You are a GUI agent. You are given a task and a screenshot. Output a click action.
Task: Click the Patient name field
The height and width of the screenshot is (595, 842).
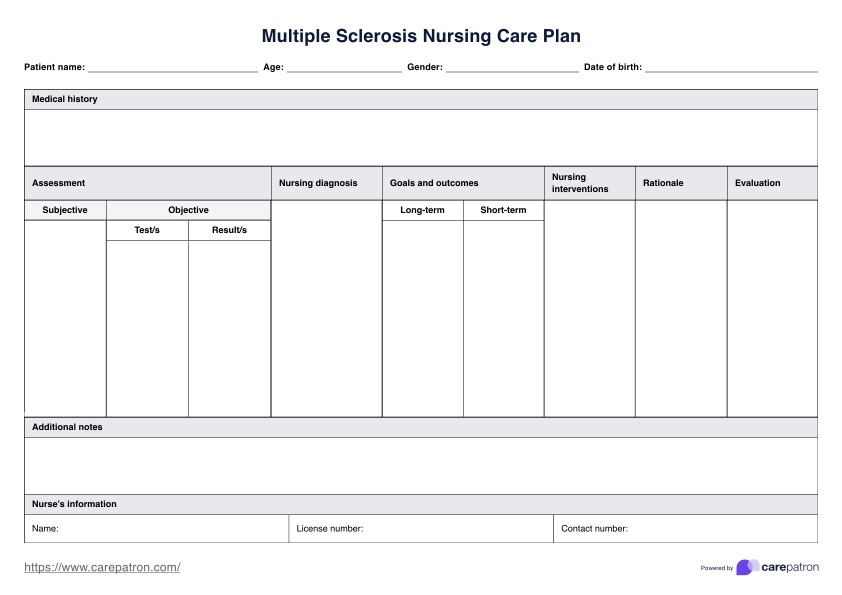[x=172, y=67]
